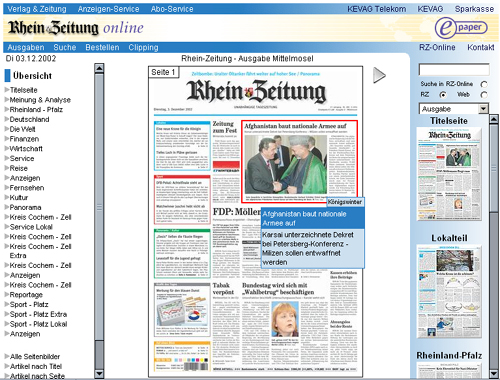Viewport: 500px width, 380px height.
Task: Expand Reise section
Action: coord(7,168)
